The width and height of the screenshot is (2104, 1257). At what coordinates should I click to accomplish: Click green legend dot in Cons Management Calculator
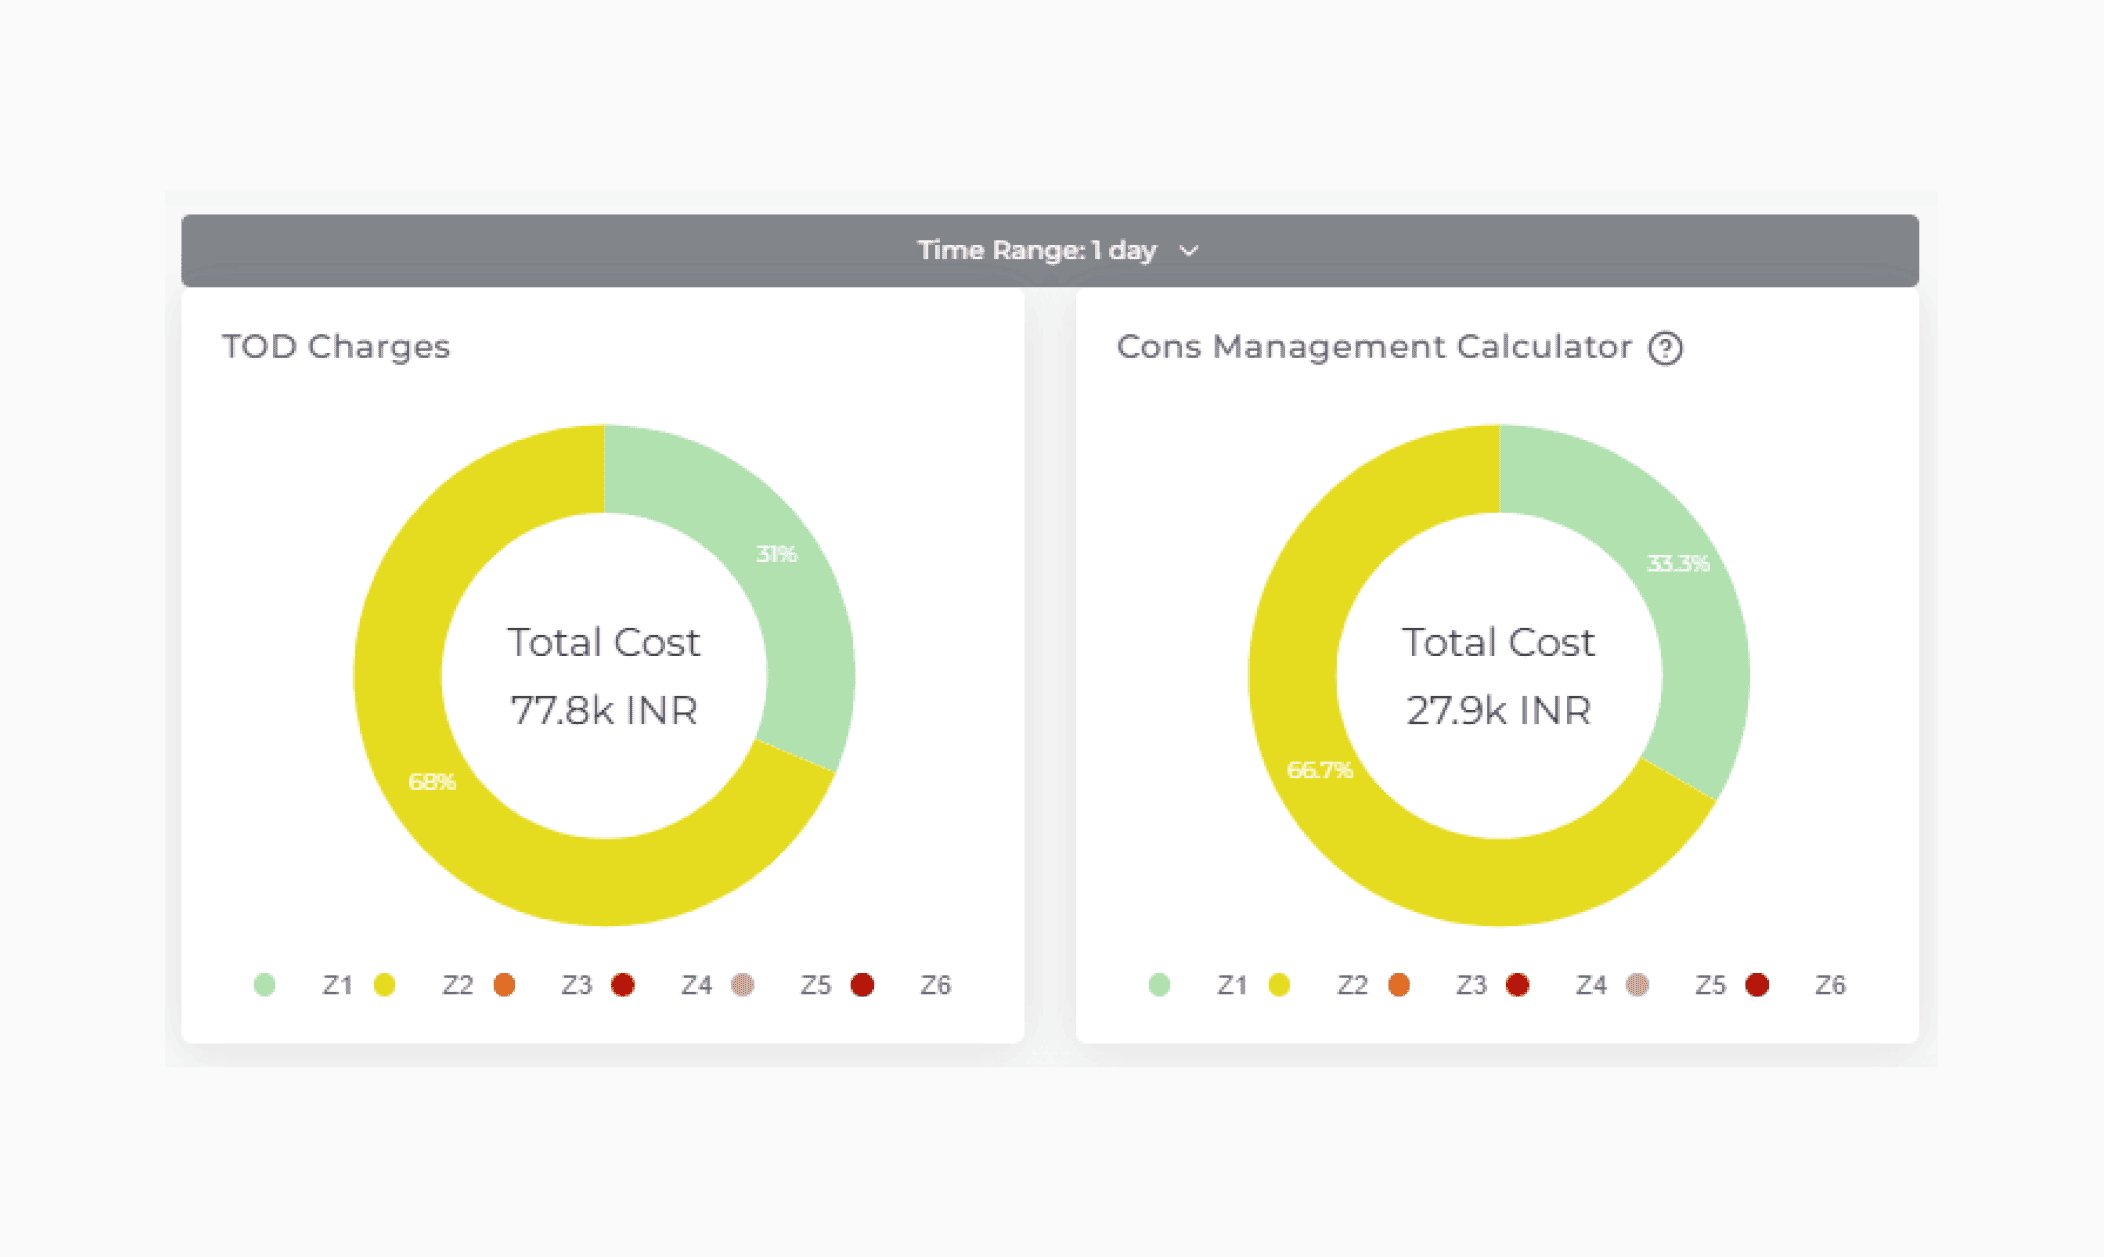(x=1159, y=985)
